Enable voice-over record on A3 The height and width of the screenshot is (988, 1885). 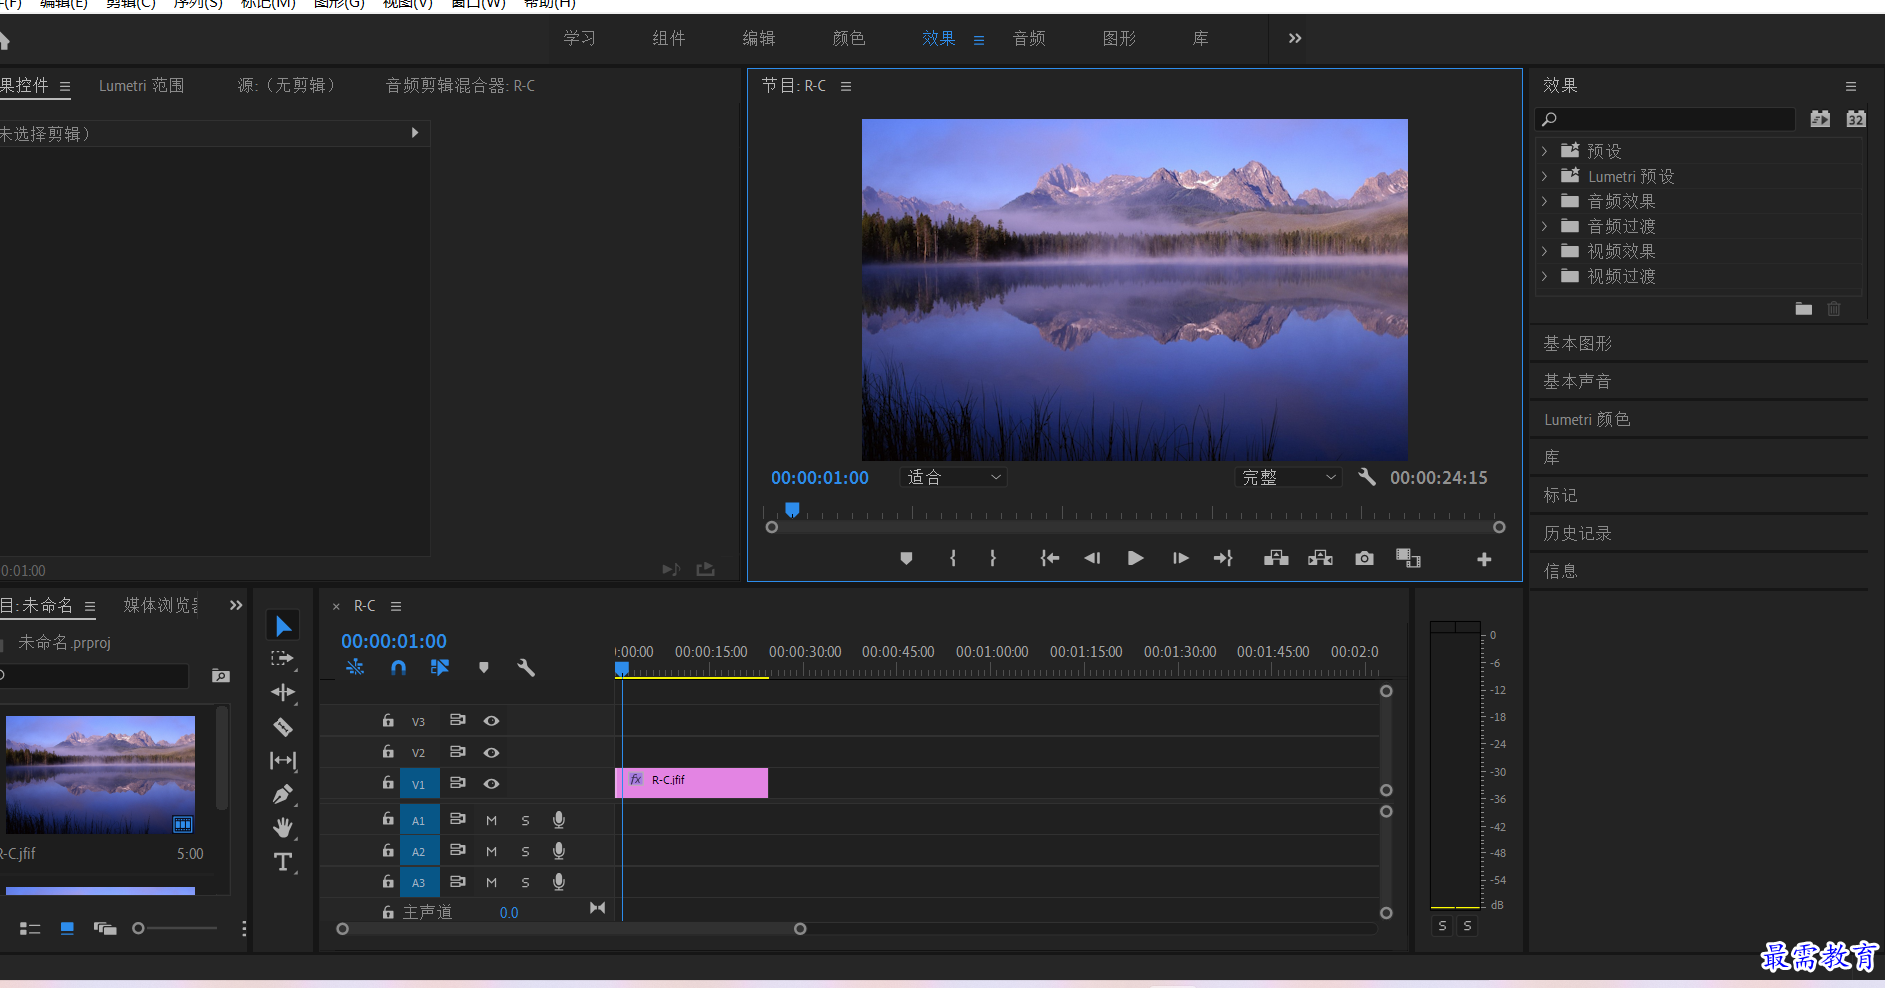coord(559,882)
